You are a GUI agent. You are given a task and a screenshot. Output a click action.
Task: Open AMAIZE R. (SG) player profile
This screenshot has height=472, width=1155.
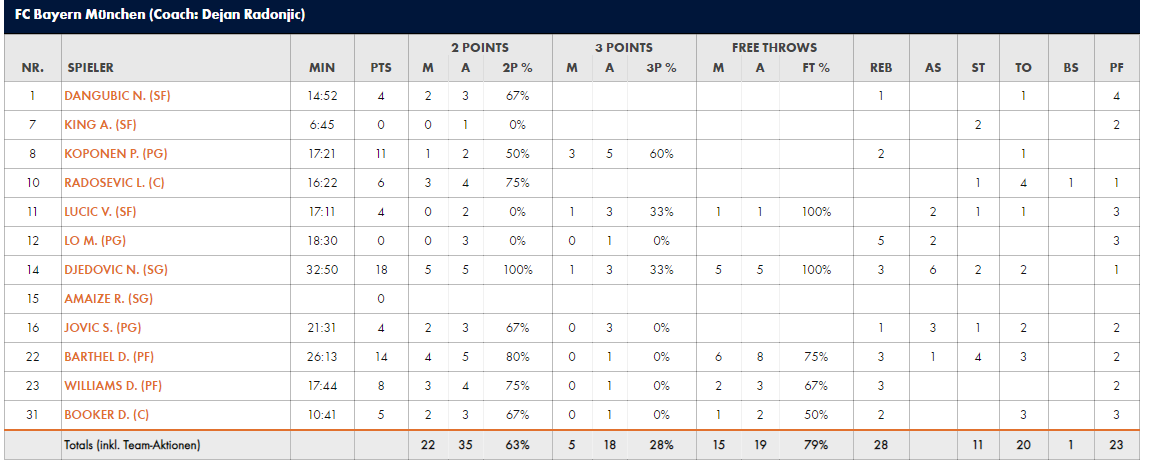coord(108,298)
